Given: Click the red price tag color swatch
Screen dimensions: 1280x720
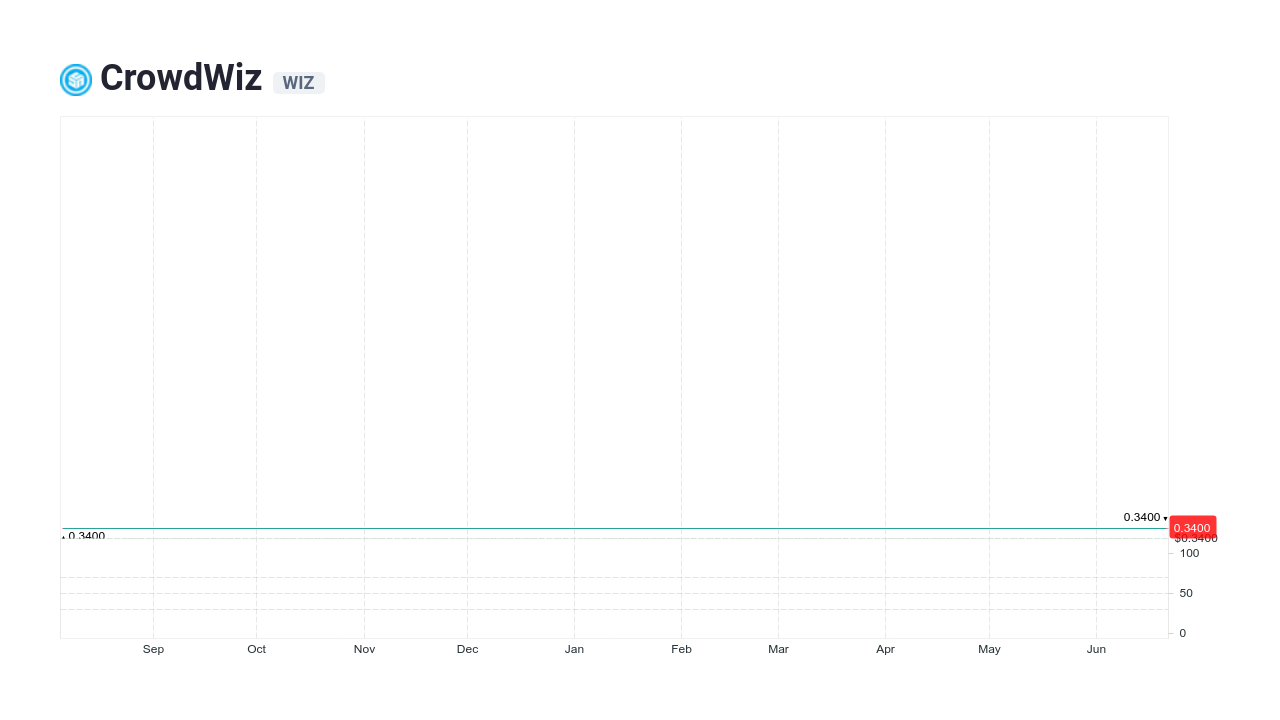Looking at the screenshot, I should (x=1192, y=527).
